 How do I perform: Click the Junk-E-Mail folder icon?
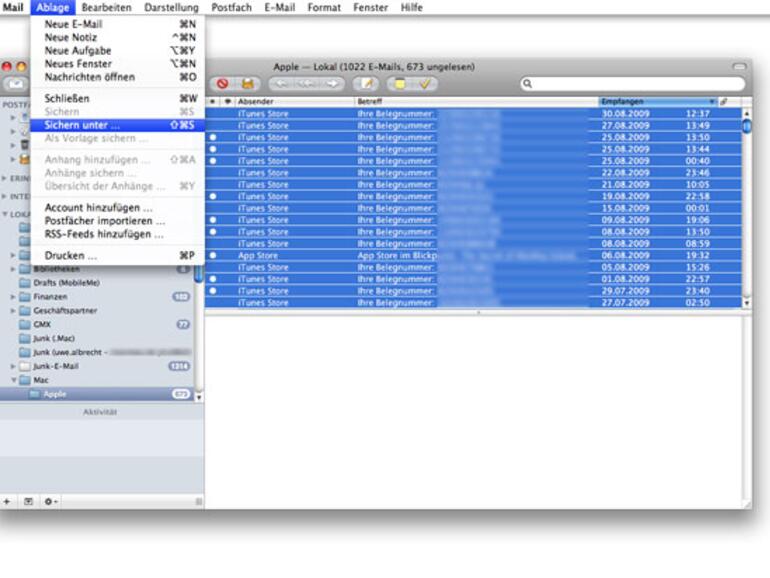pyautogui.click(x=25, y=366)
